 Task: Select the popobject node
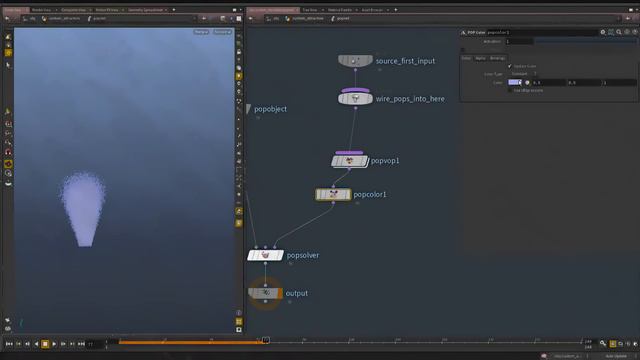click(x=249, y=109)
